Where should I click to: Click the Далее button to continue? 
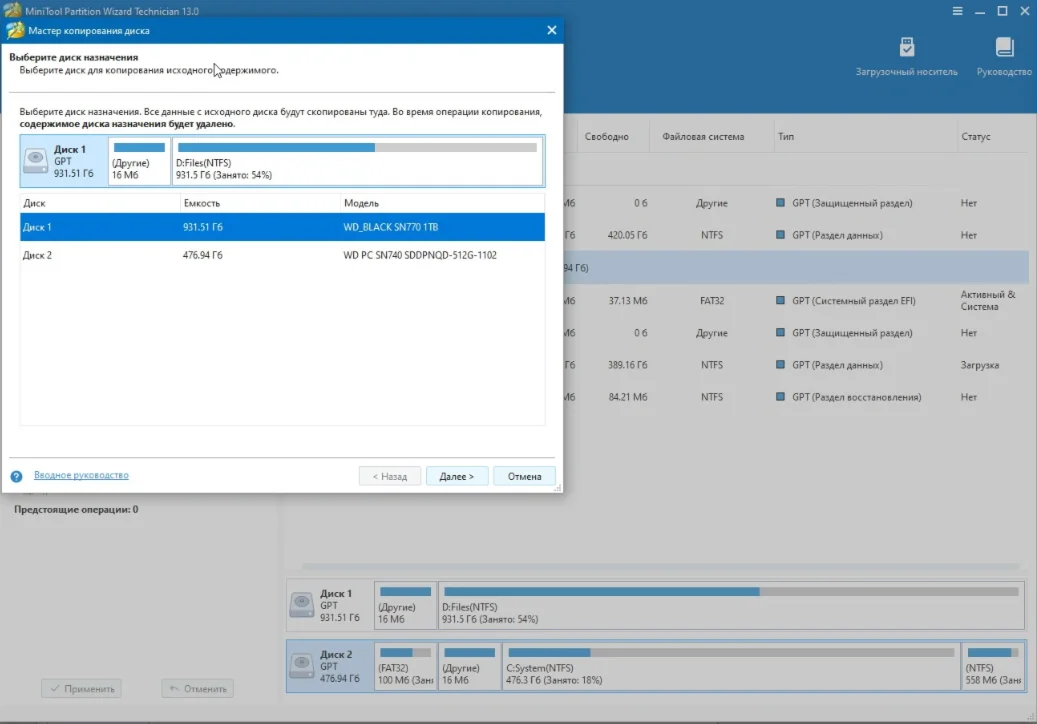(457, 475)
